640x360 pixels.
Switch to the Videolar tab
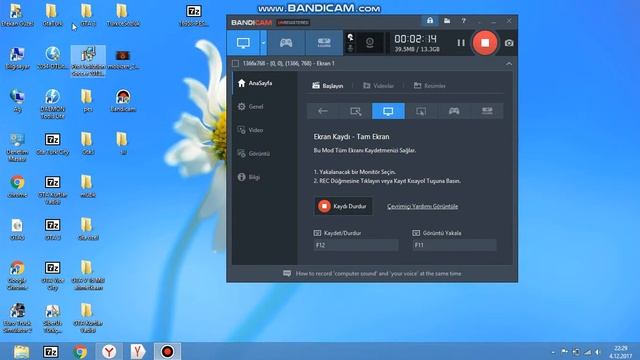[378, 86]
